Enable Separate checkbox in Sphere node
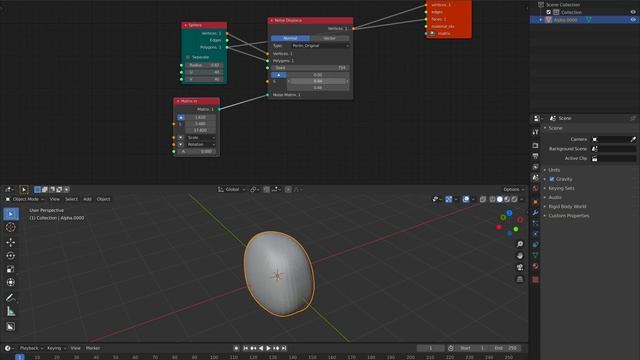The image size is (640, 360). coord(188,57)
